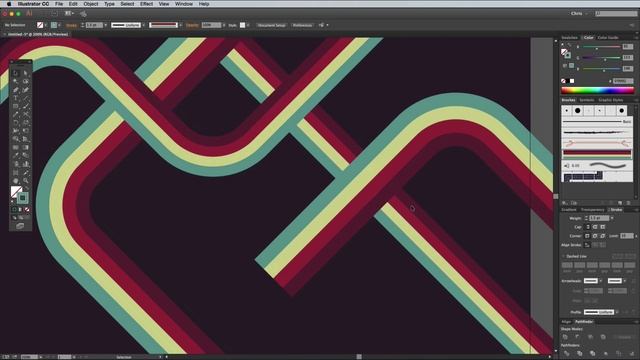Click the Exclude shape mode icon
This screenshot has width=640, height=360.
click(x=603, y=337)
